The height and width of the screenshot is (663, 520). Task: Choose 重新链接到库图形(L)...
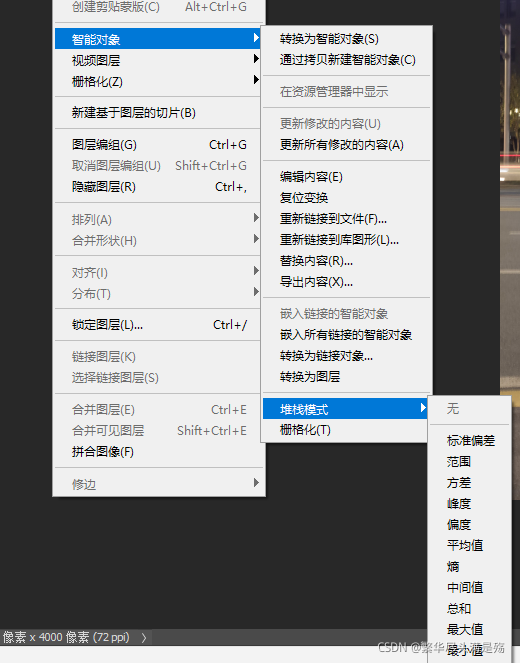[x=346, y=240]
